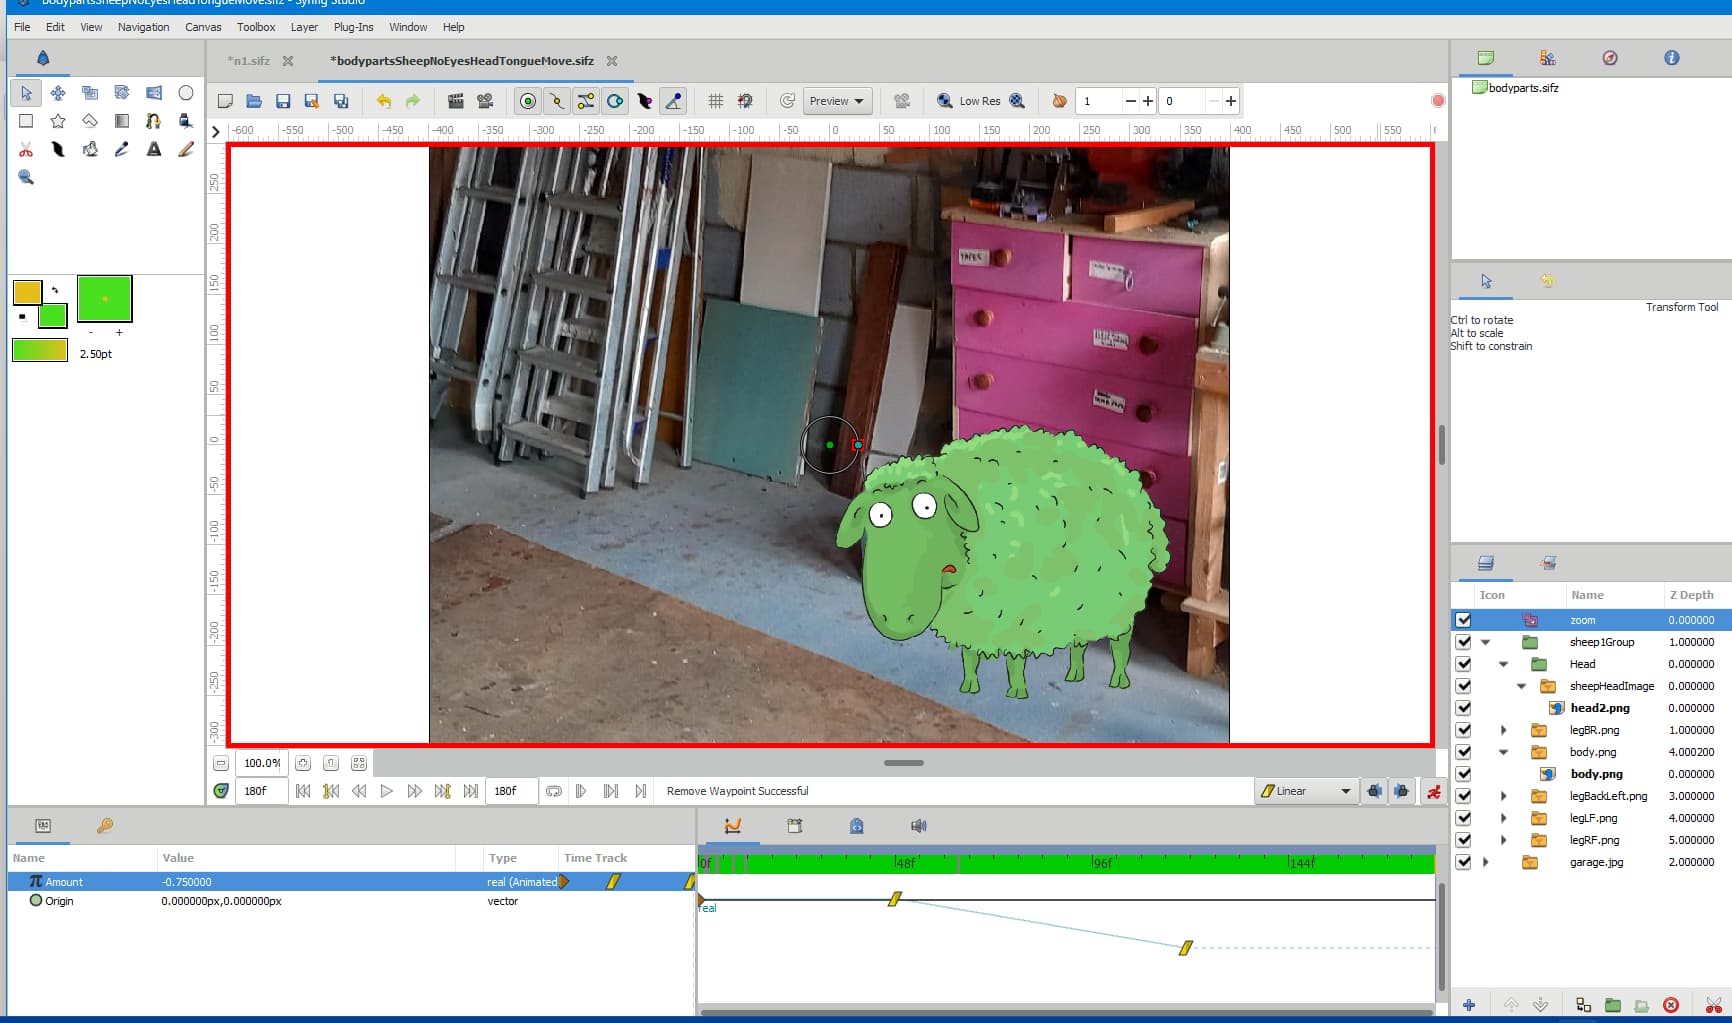Select the Star tool in toolbox
Screen dimensions: 1732x1023
pos(58,121)
